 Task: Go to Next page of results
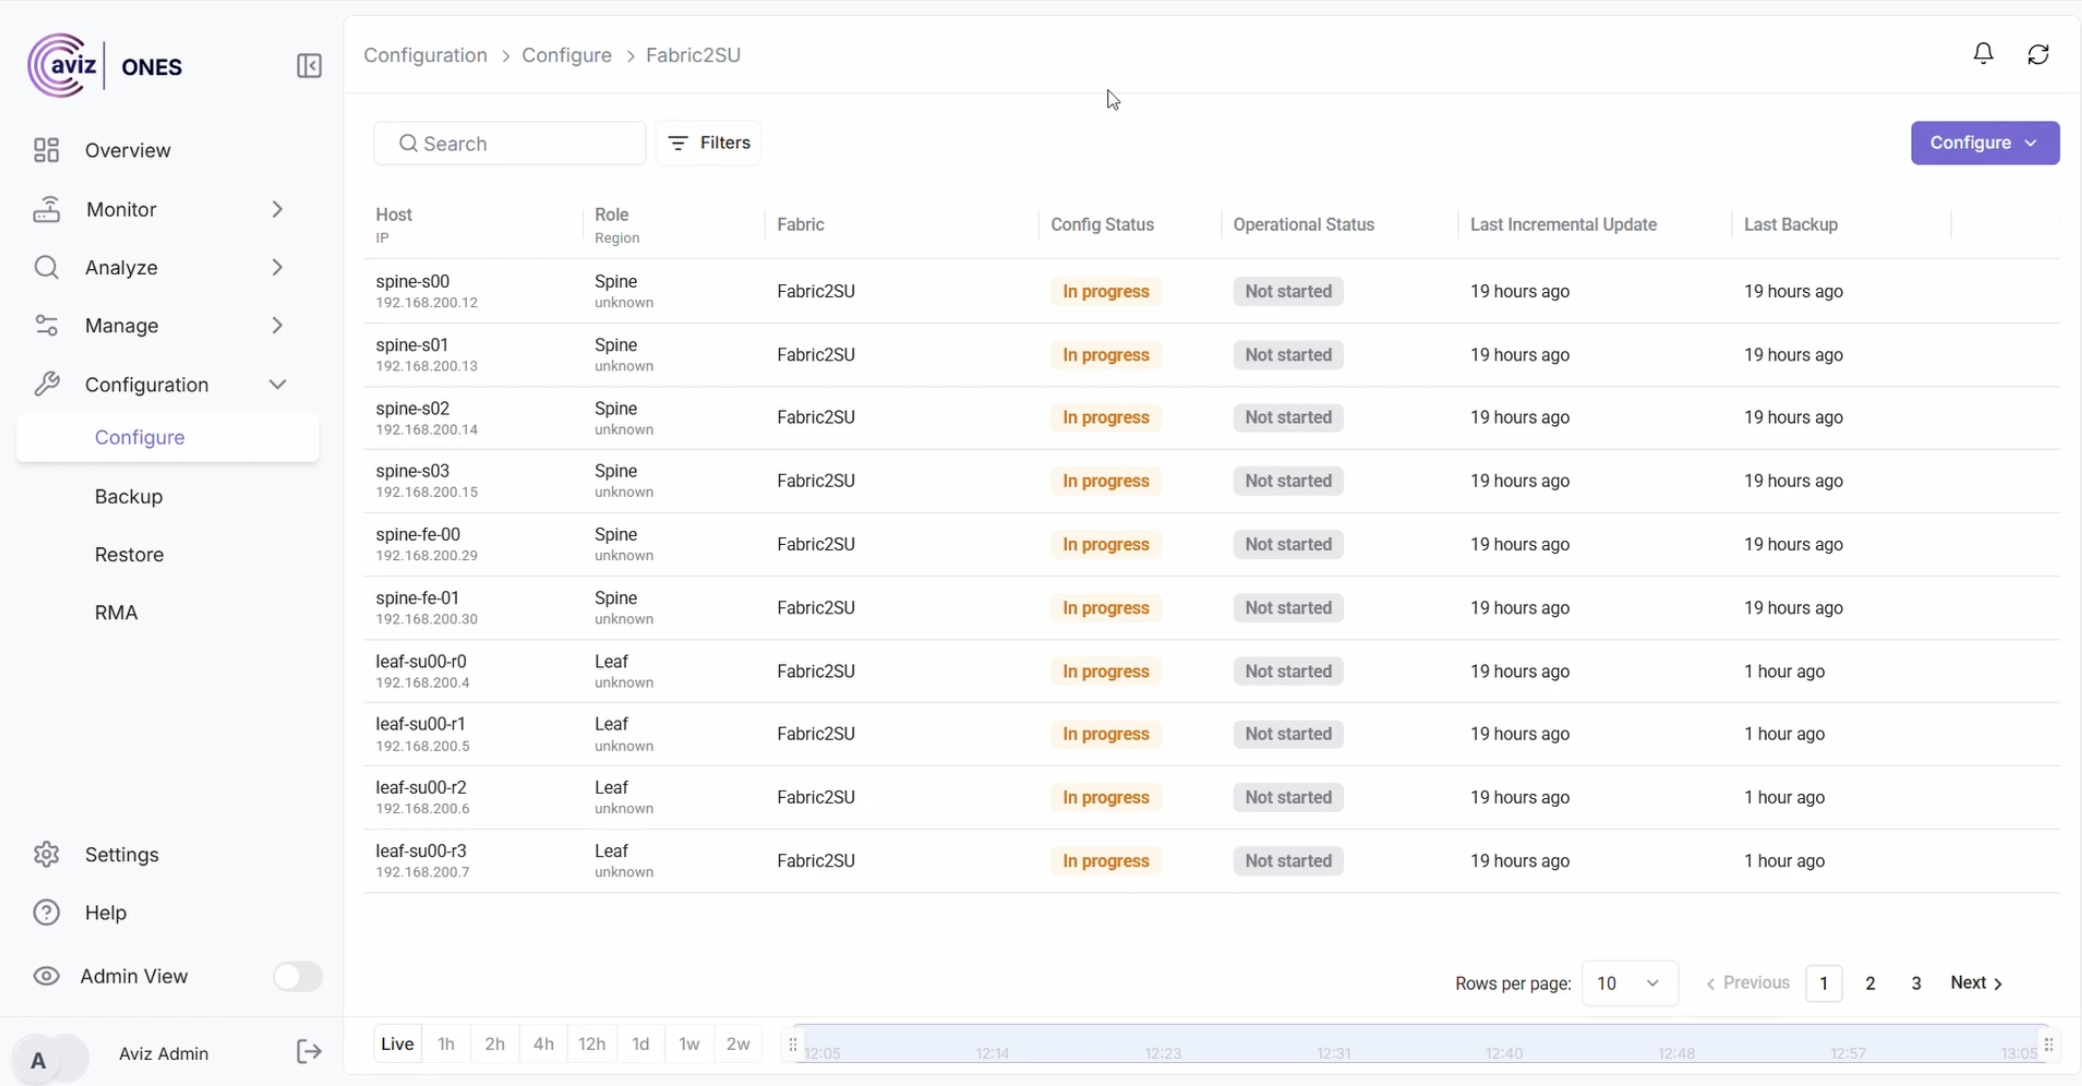coord(1976,983)
